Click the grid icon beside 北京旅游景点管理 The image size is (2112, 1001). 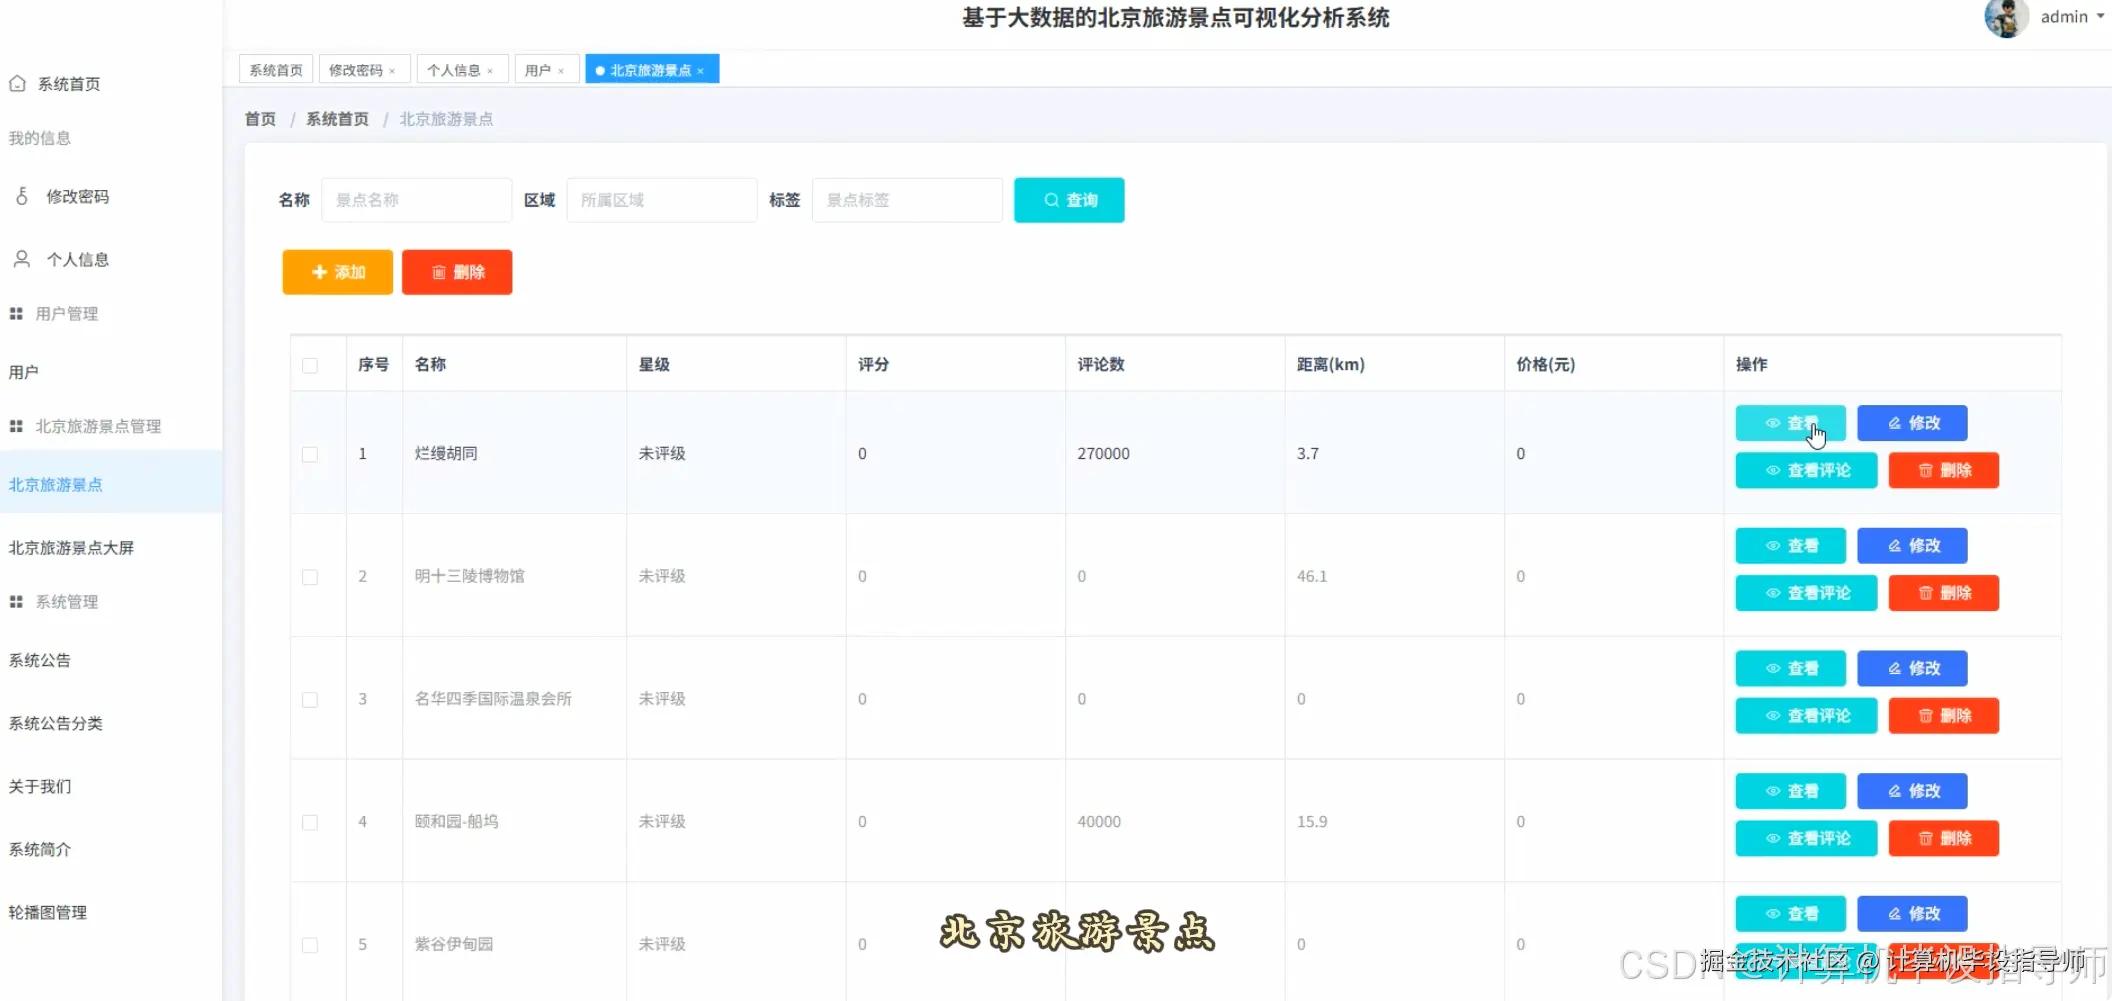pos(16,426)
